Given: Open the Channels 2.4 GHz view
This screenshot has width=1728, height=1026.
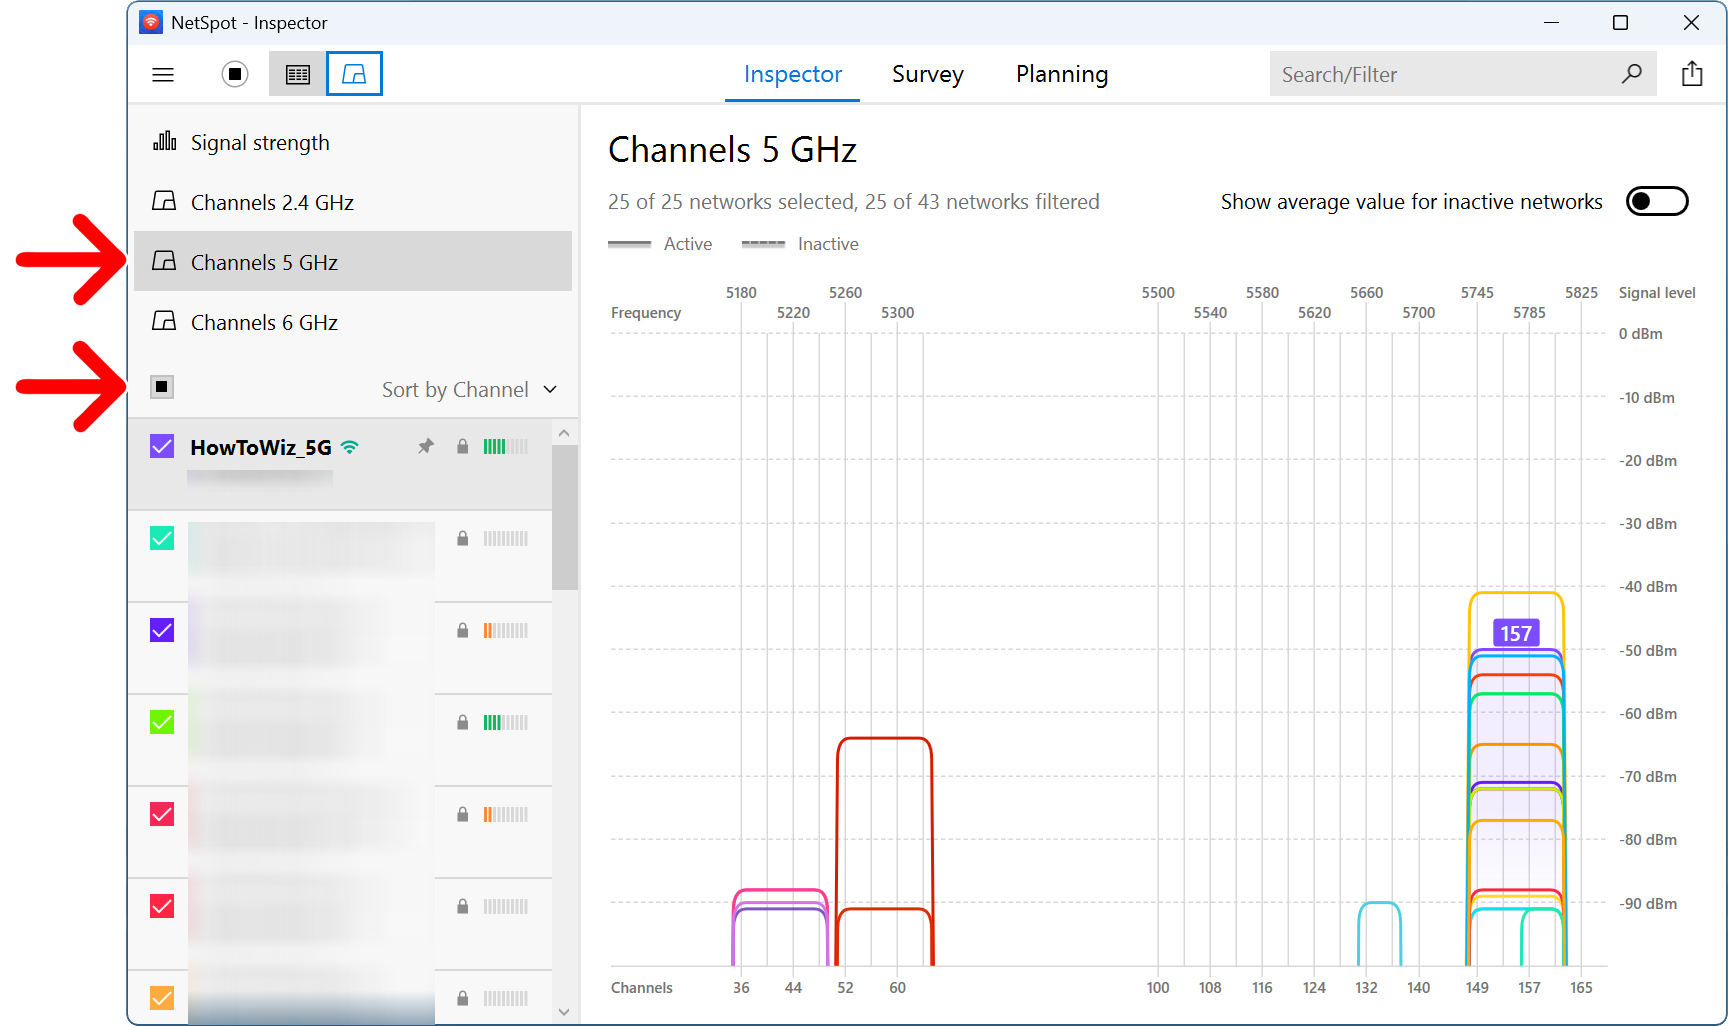Looking at the screenshot, I should click(x=272, y=202).
